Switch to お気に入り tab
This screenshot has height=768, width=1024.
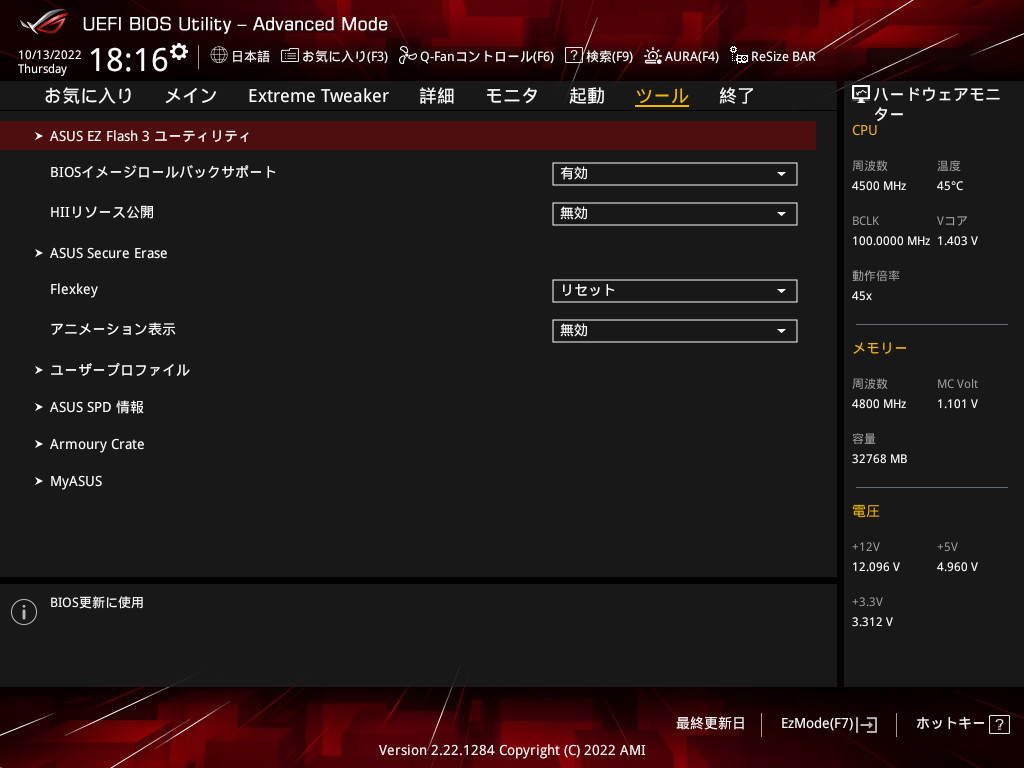tap(89, 96)
